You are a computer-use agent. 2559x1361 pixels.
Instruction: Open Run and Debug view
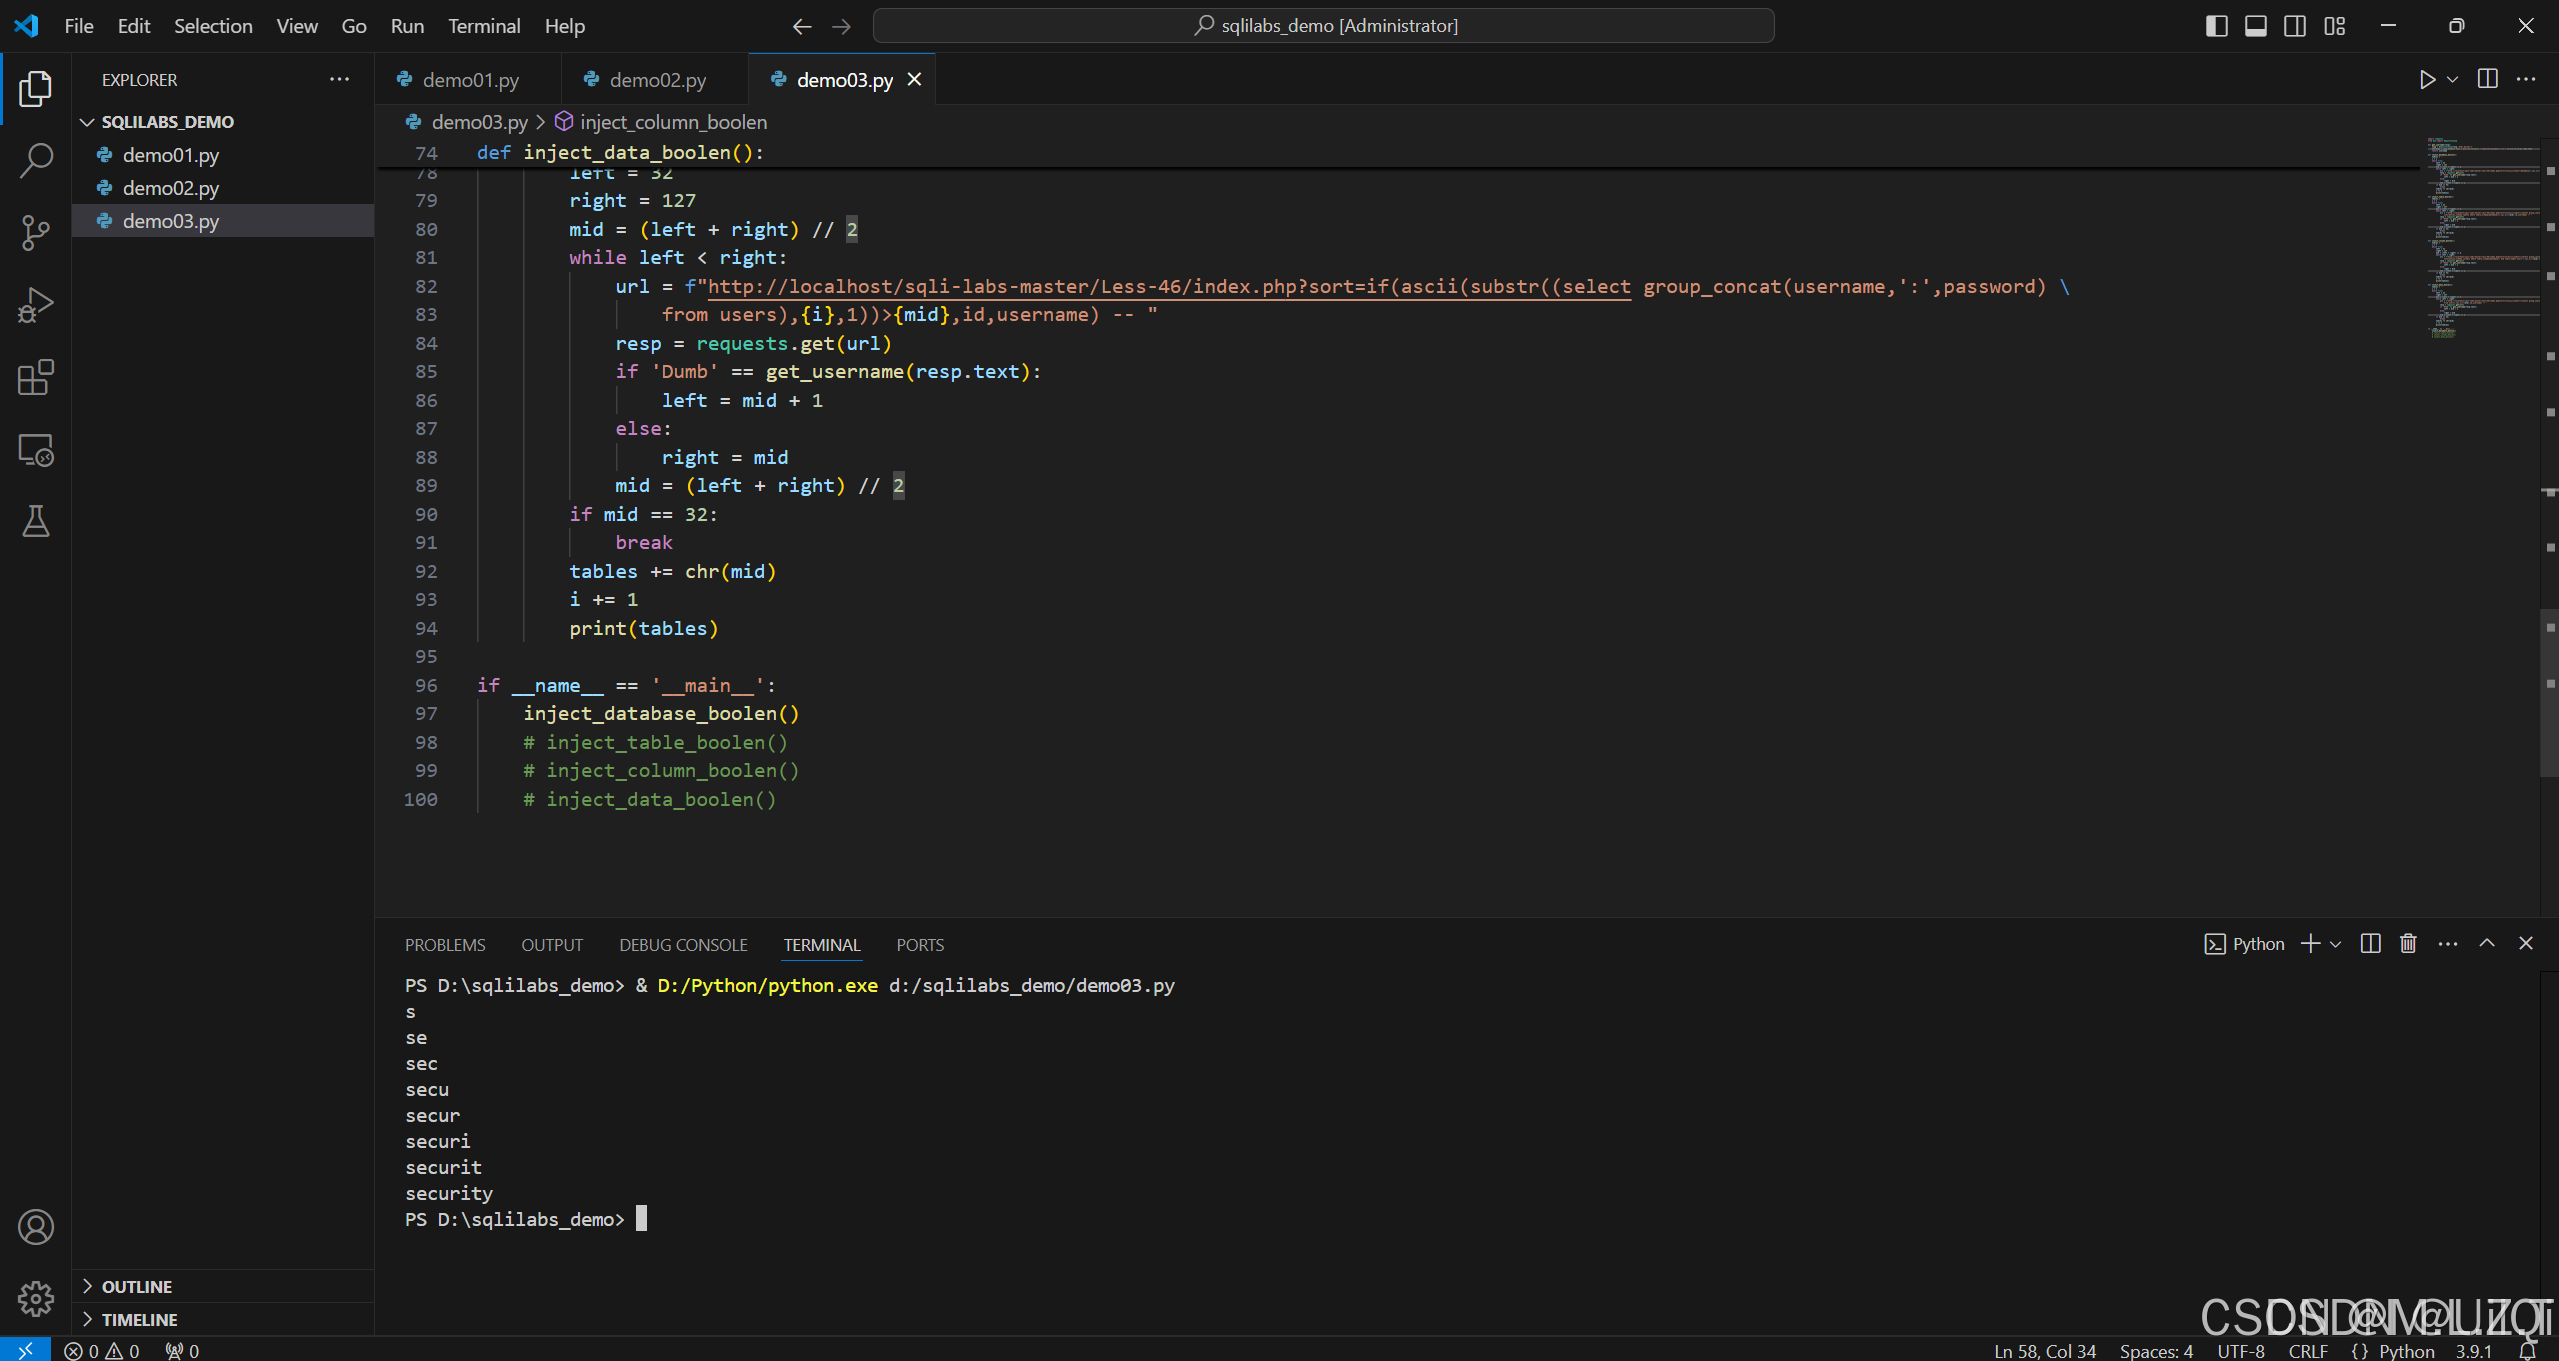click(36, 305)
